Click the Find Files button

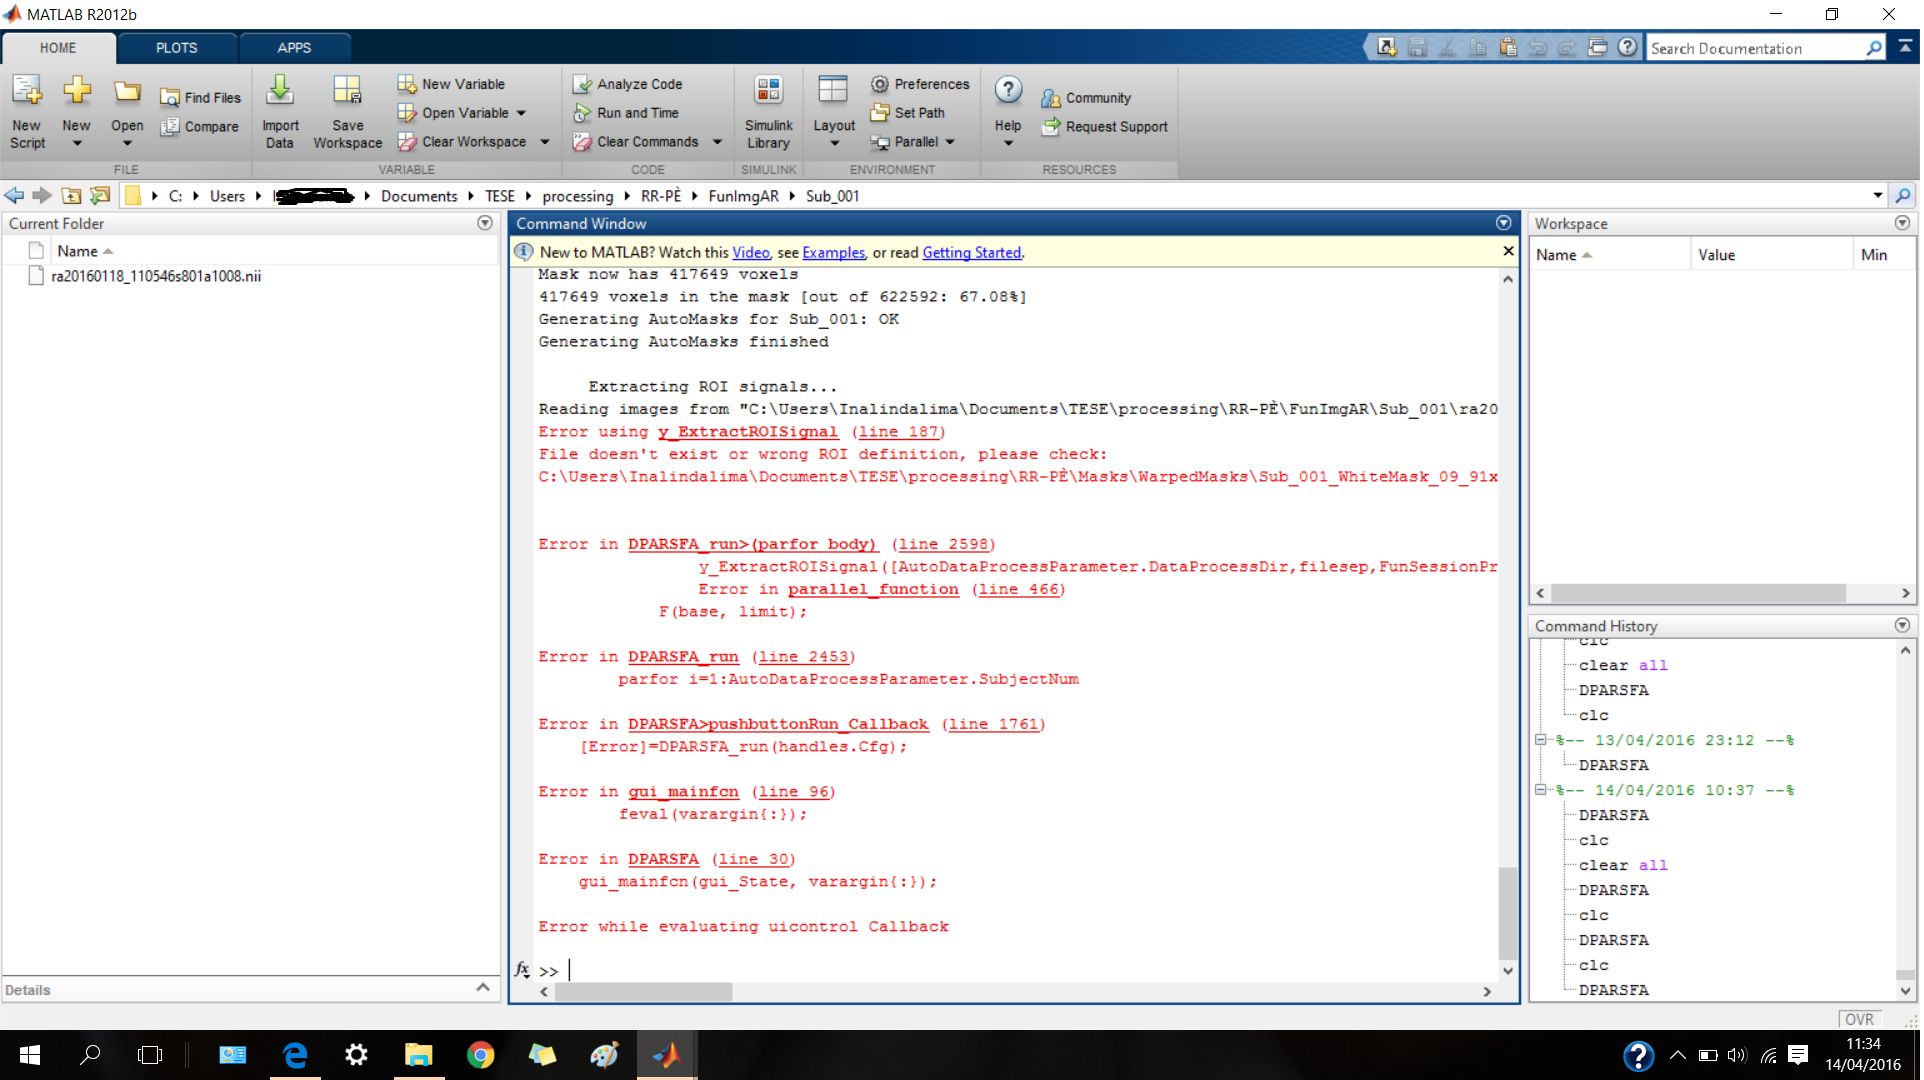[x=201, y=97]
